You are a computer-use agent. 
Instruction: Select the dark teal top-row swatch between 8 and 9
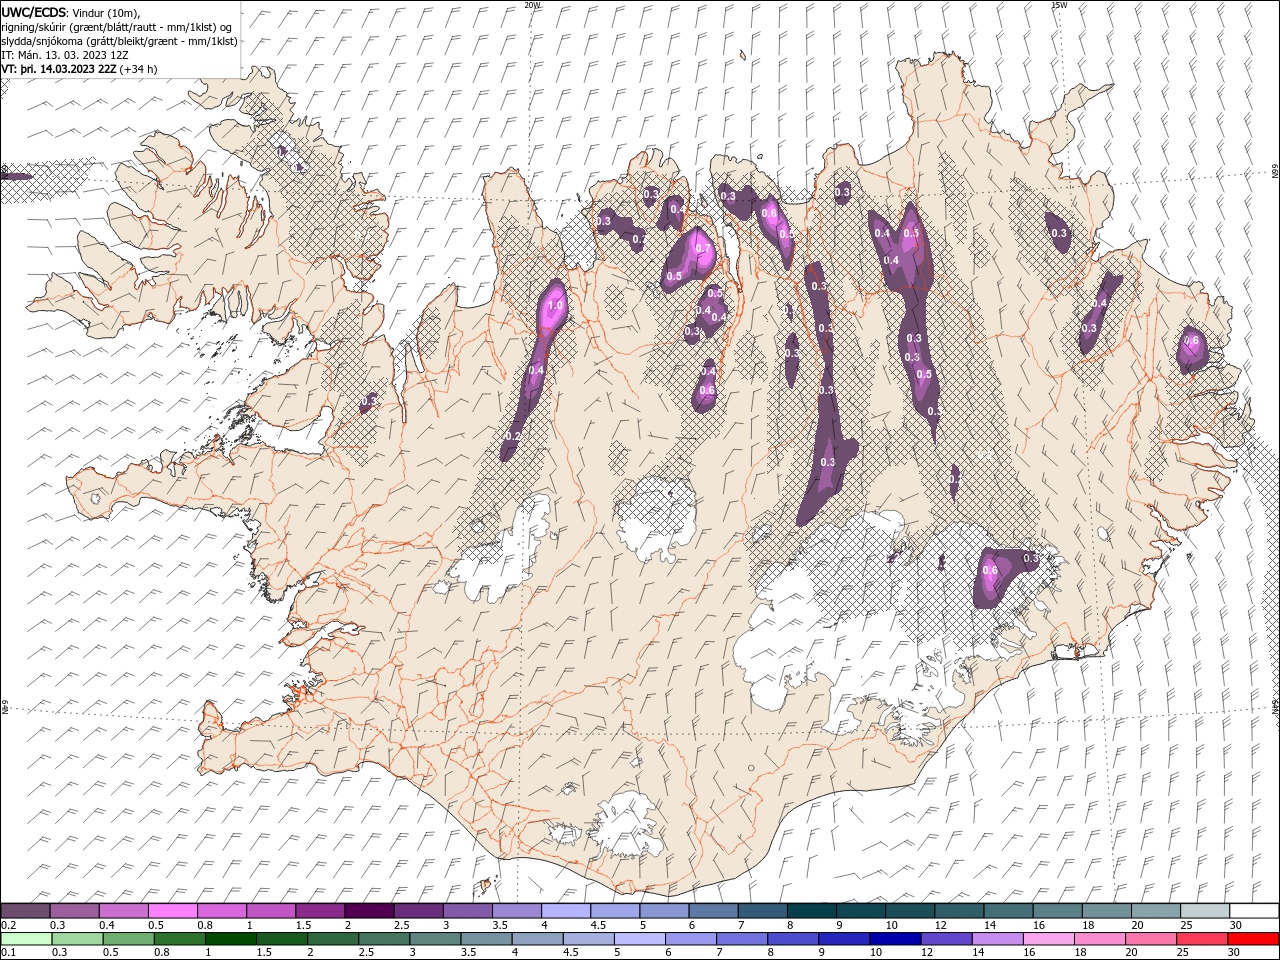click(x=812, y=911)
